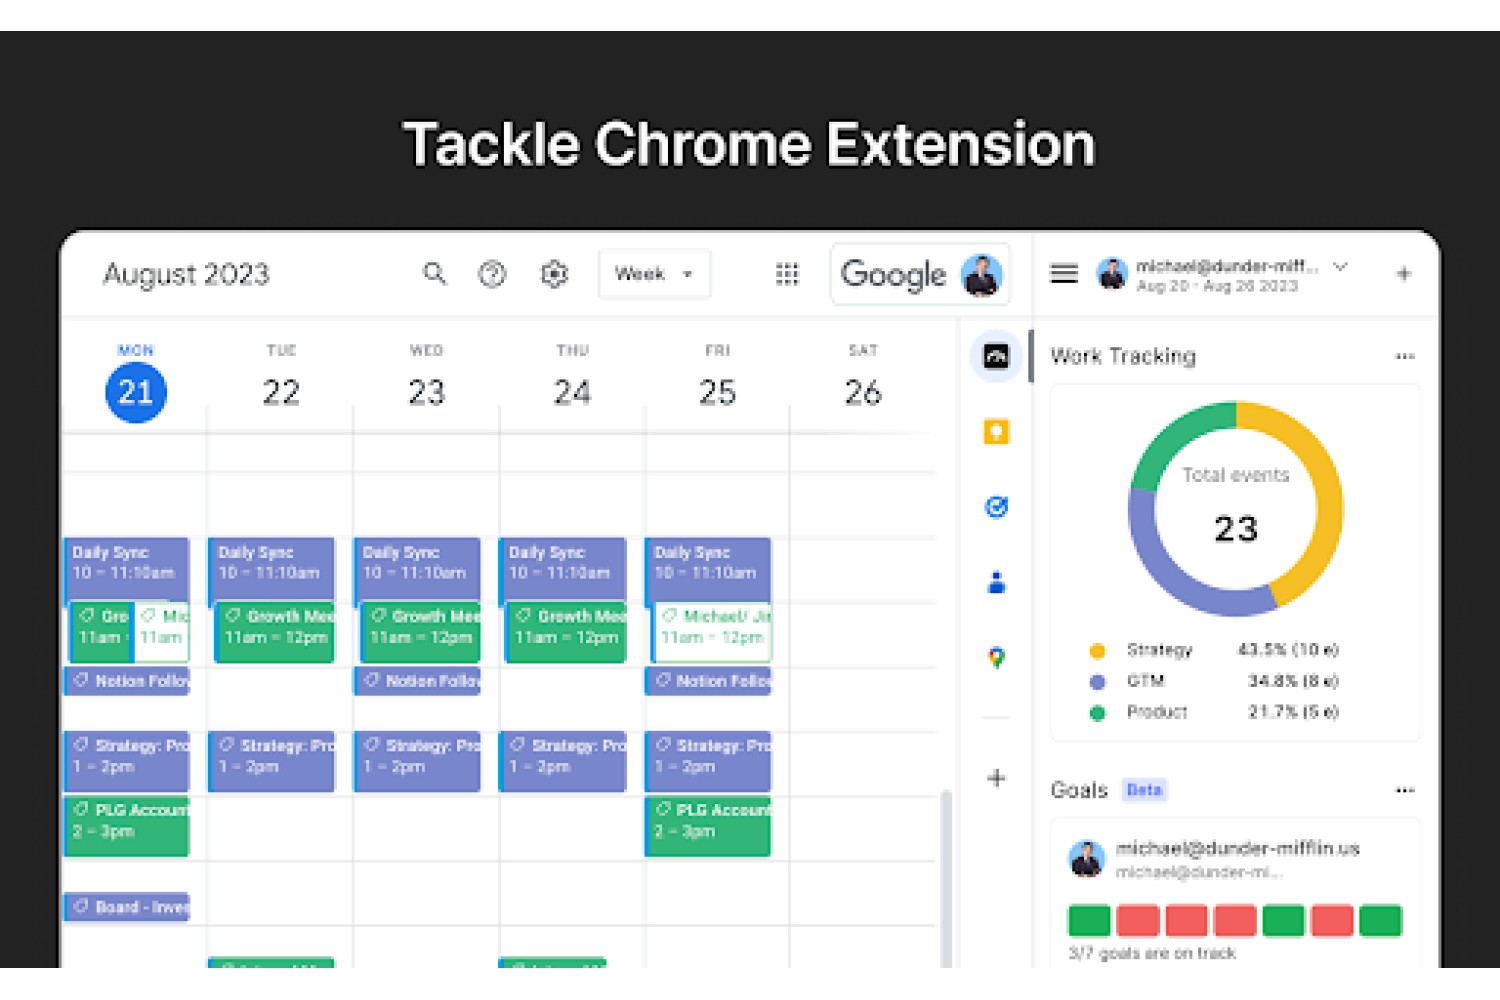Open the help question mark icon
1500x1000 pixels.
[x=492, y=274]
